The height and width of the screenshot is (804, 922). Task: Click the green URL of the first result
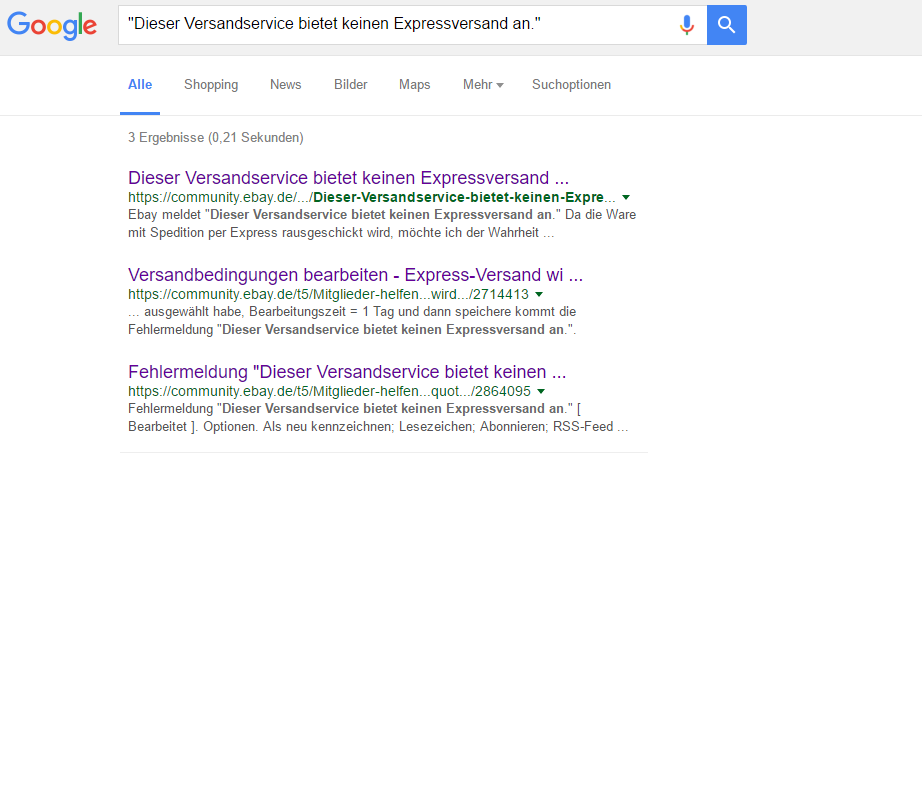pos(371,198)
